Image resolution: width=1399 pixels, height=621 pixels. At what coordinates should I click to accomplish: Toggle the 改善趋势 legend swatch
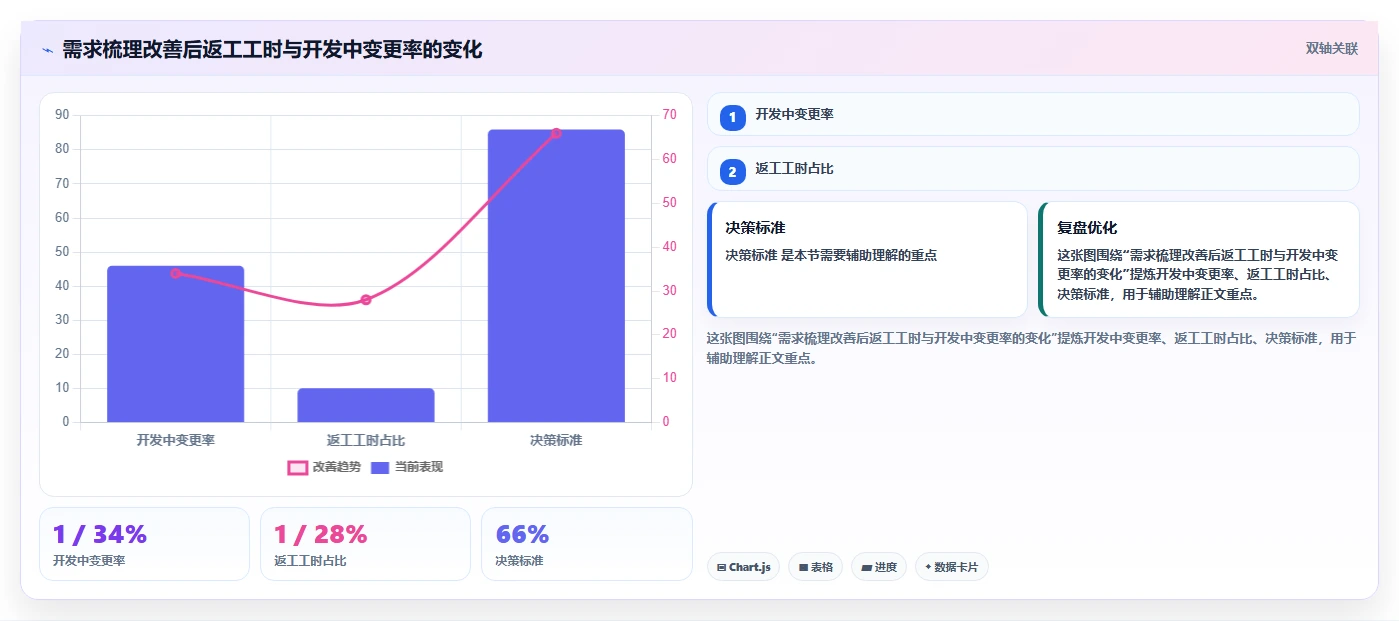click(x=297, y=467)
